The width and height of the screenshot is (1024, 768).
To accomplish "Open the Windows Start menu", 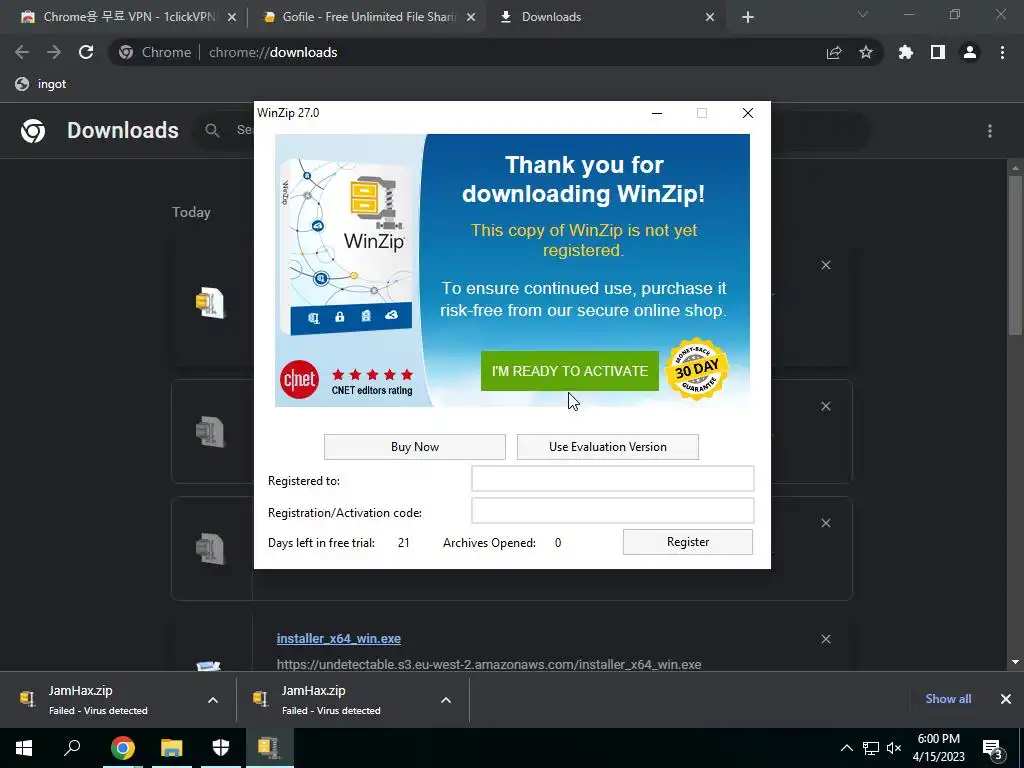I will click(24, 748).
